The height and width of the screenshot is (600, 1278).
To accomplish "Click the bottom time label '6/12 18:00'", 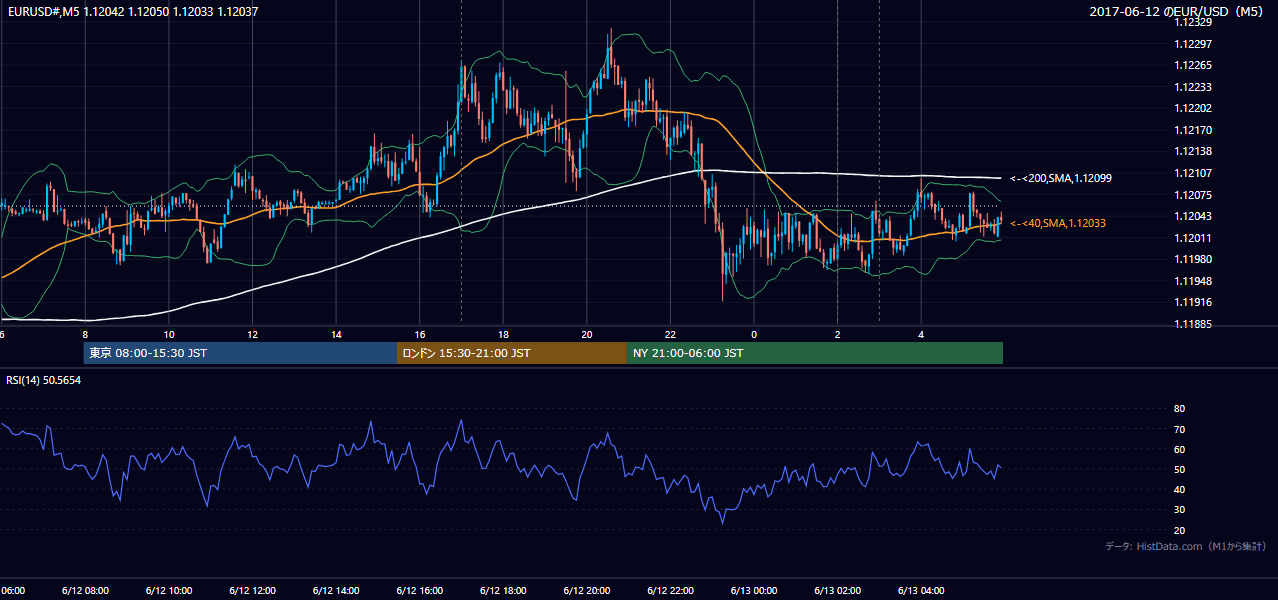I will click(503, 591).
